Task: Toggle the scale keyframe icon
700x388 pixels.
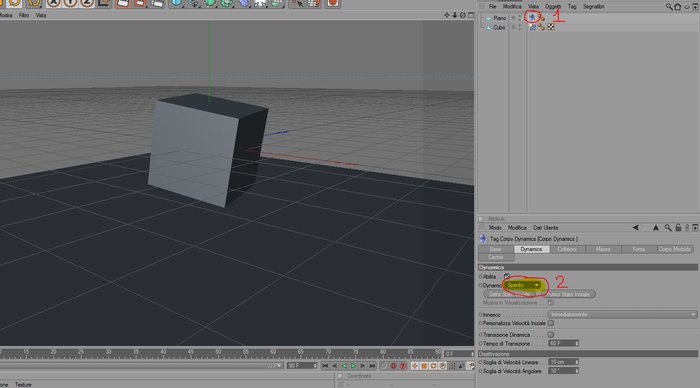Action: (x=424, y=366)
